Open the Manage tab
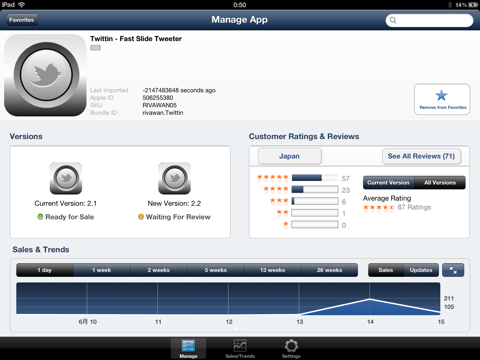Image resolution: width=480 pixels, height=360 pixels. pyautogui.click(x=188, y=349)
